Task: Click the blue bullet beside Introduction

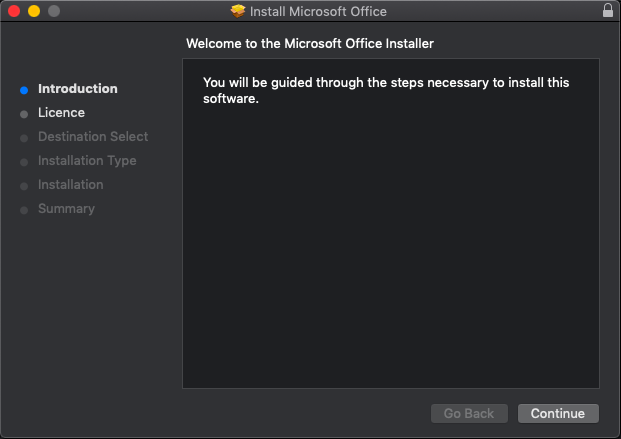Action: (x=24, y=89)
